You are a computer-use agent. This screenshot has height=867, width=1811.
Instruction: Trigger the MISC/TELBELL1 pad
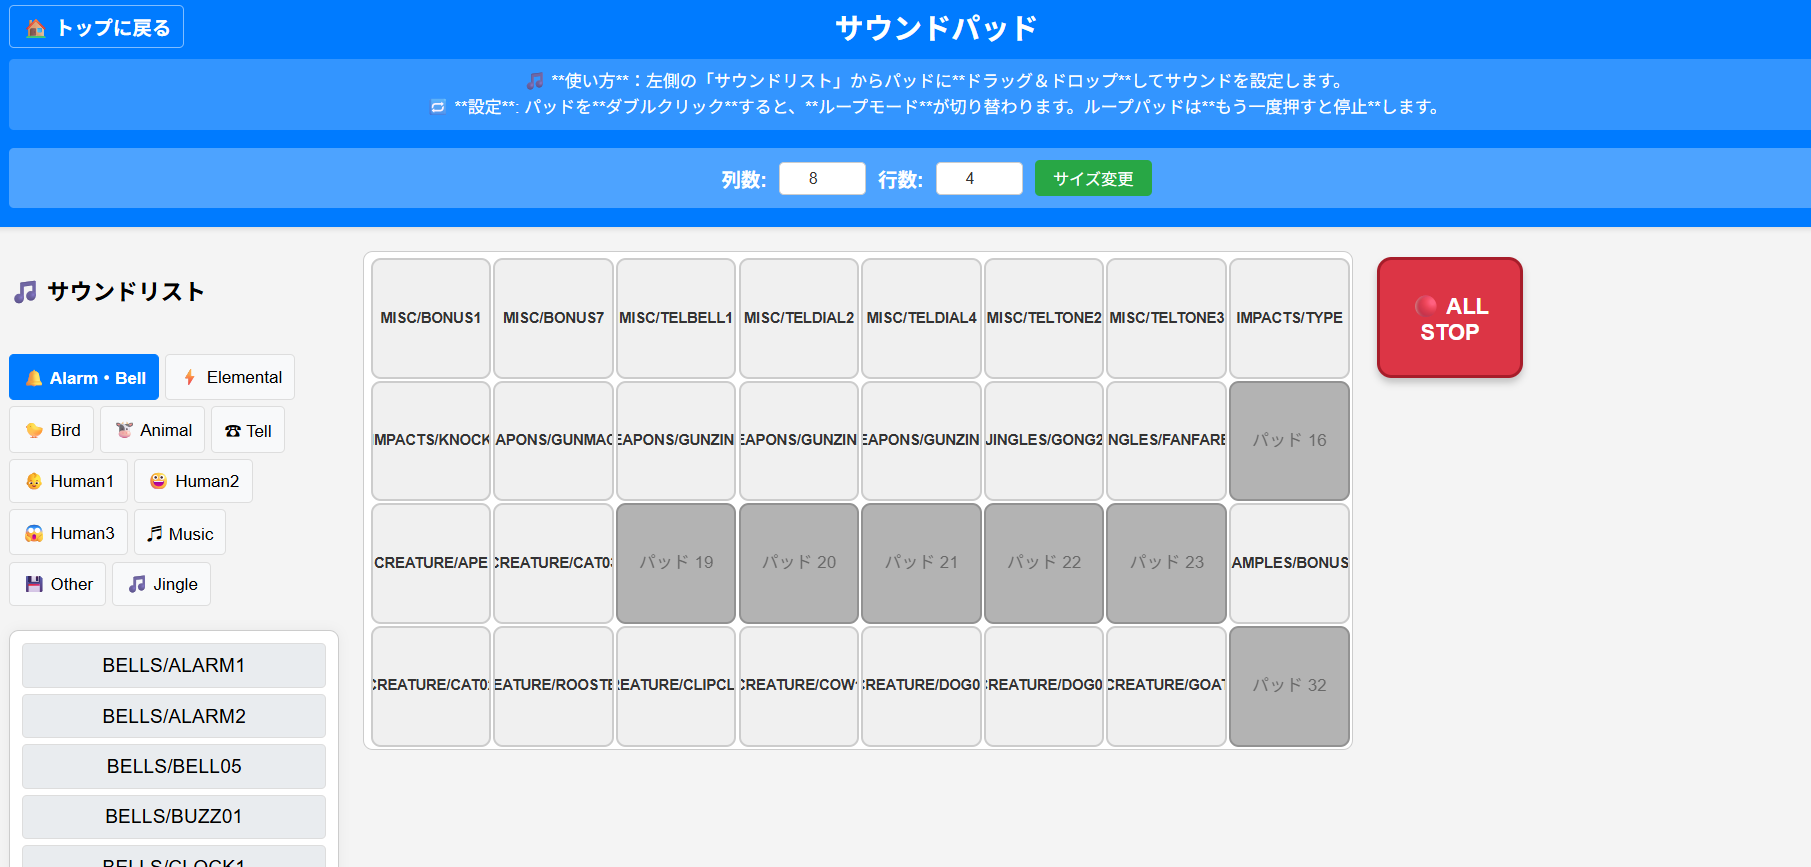[676, 318]
